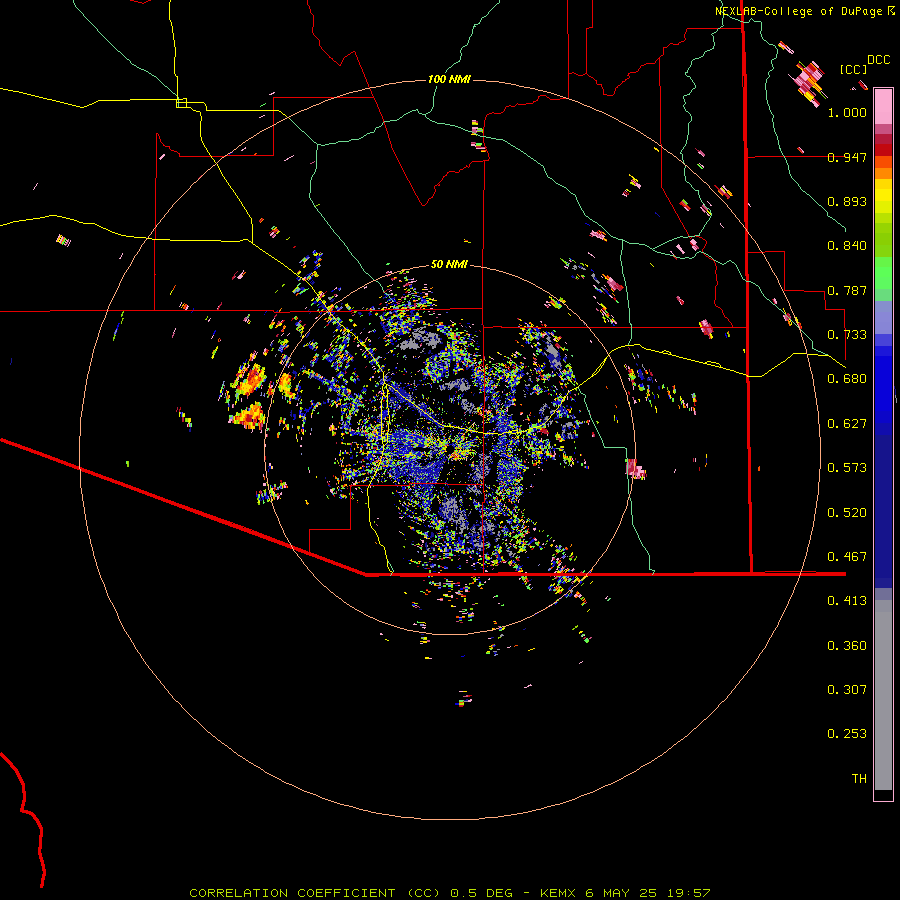
Task: Click the 0.787 scale value
Action: coord(847,290)
